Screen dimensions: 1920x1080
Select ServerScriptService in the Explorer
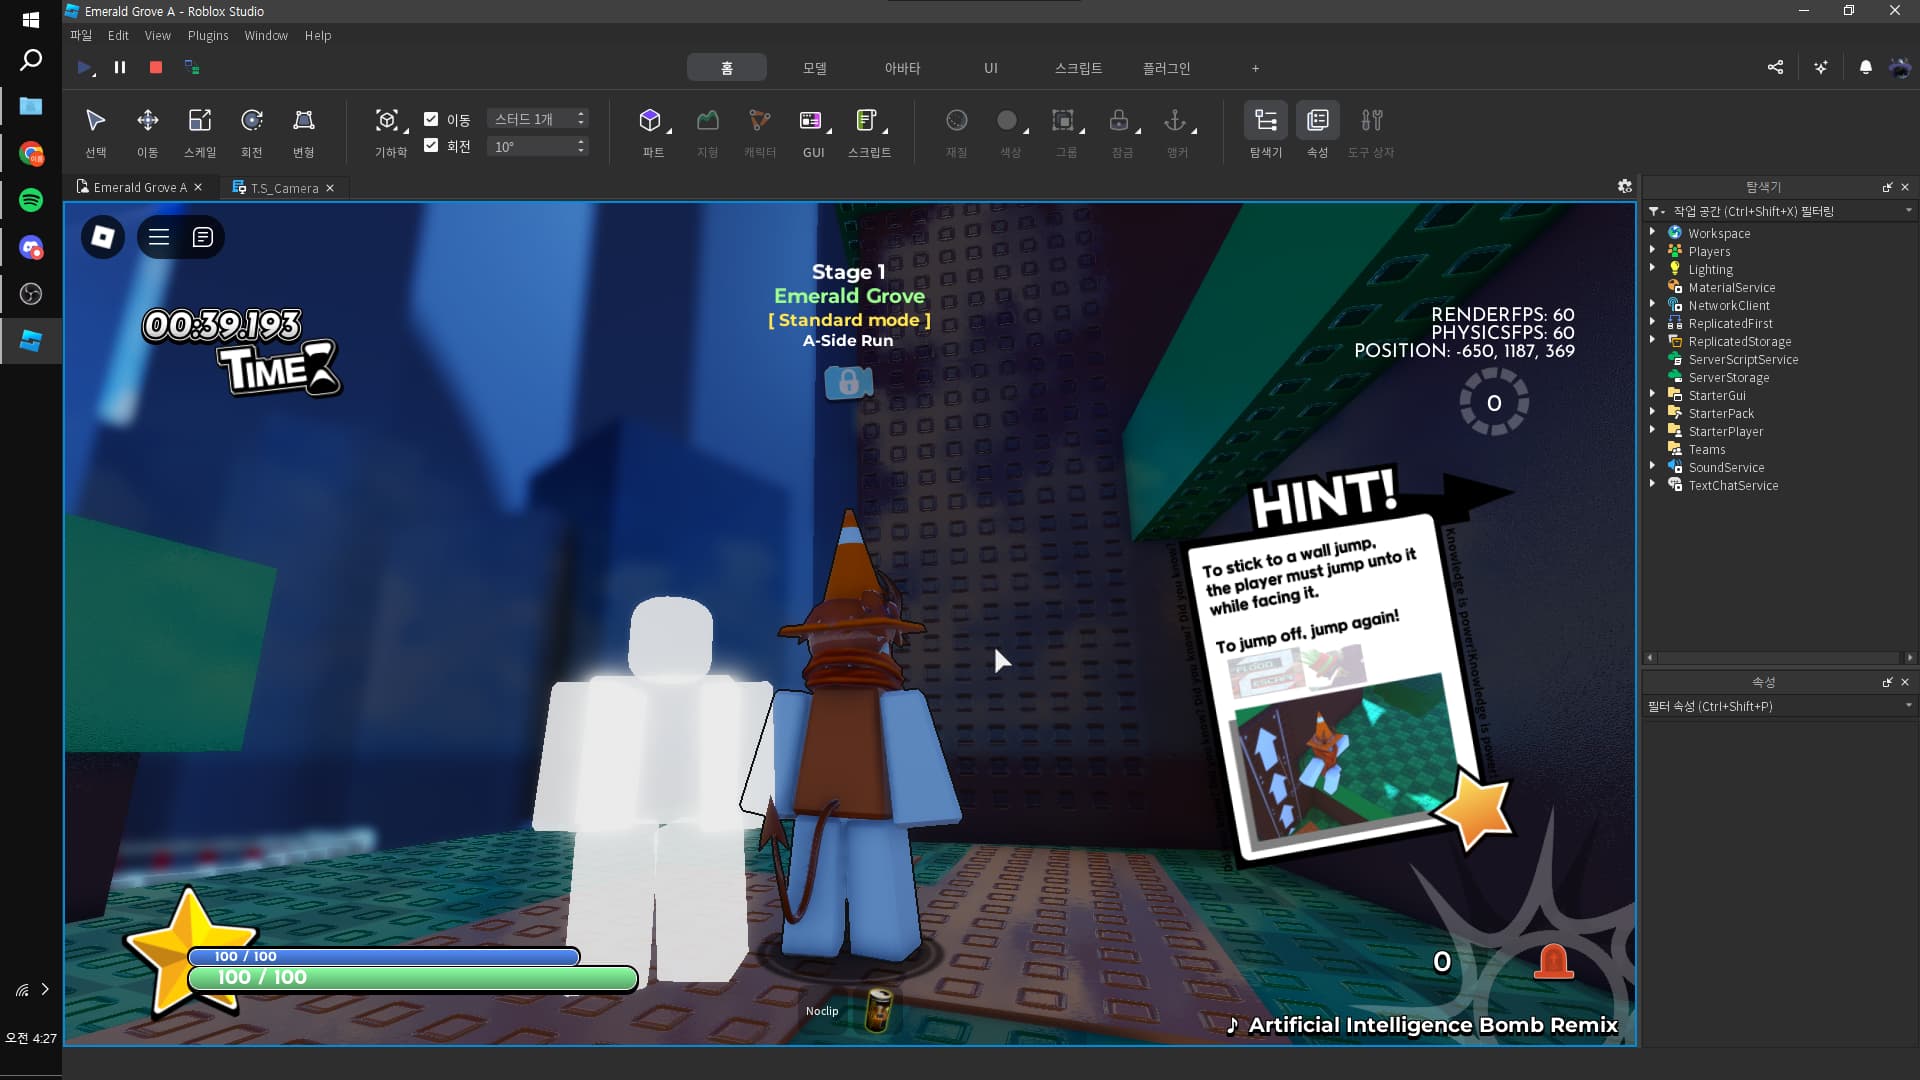pyautogui.click(x=1742, y=360)
